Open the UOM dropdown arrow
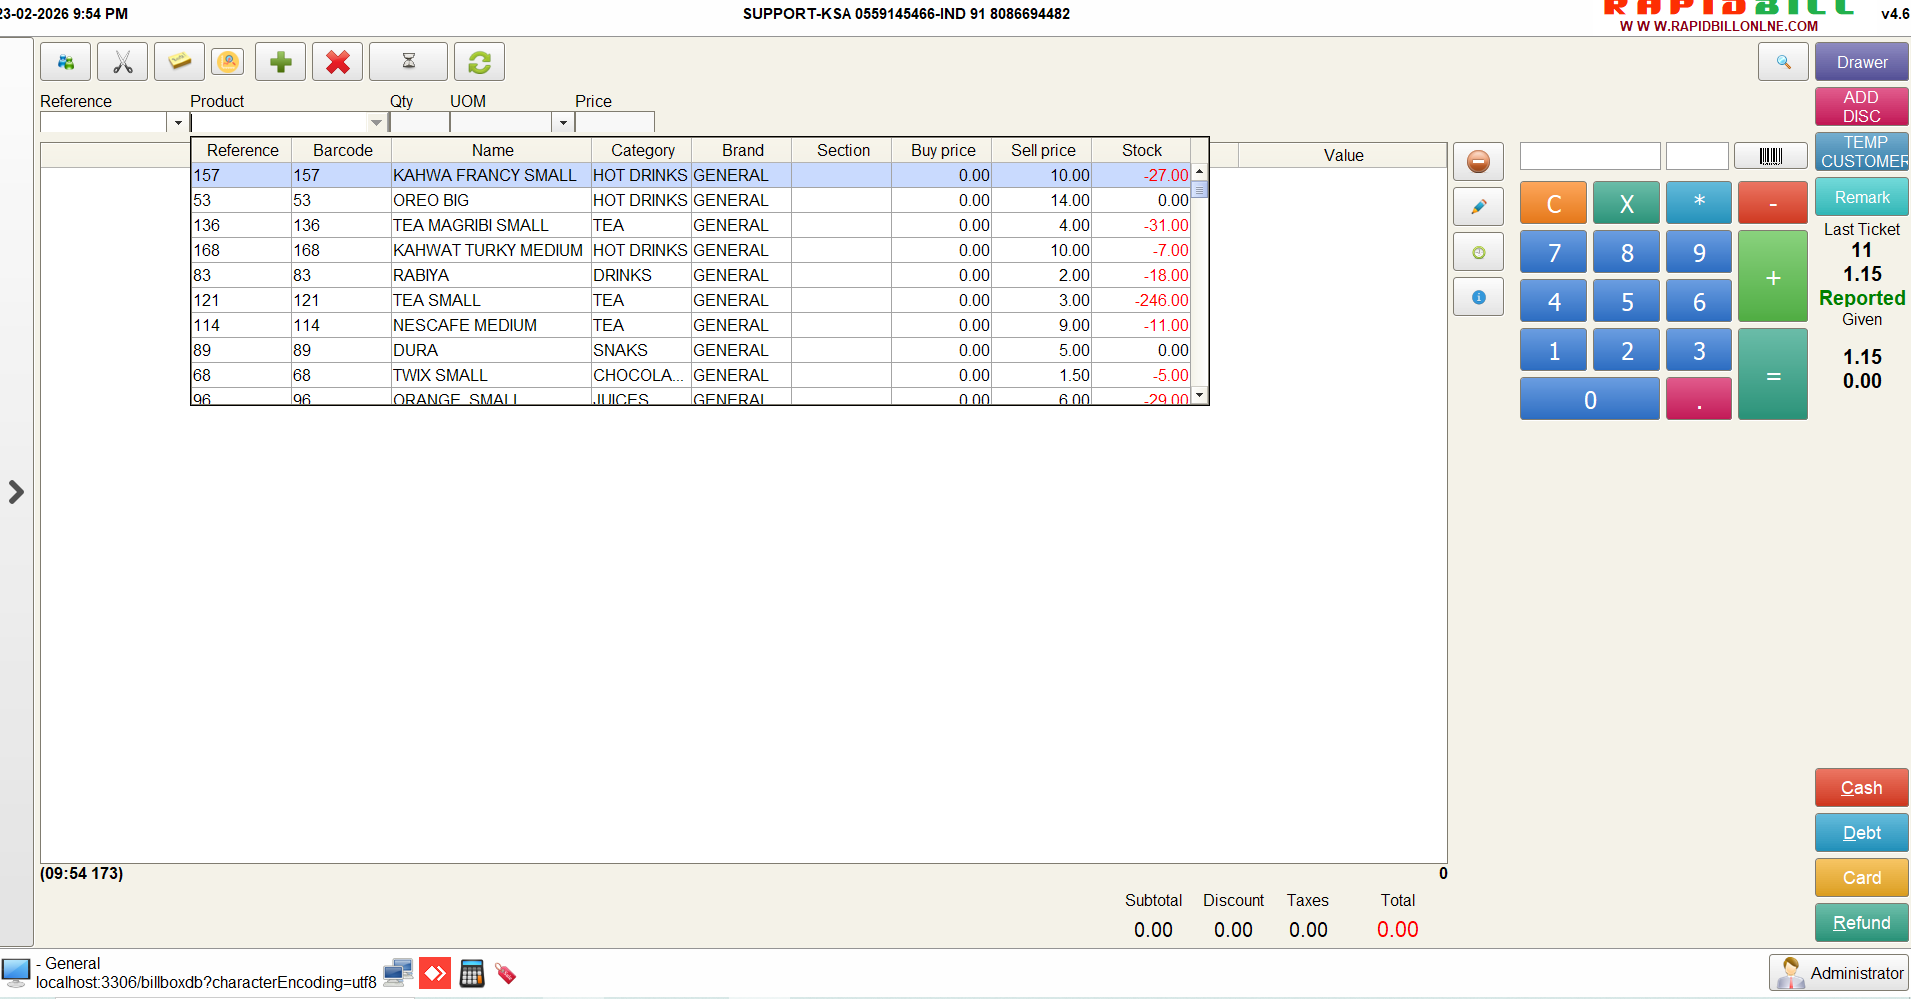 (563, 123)
